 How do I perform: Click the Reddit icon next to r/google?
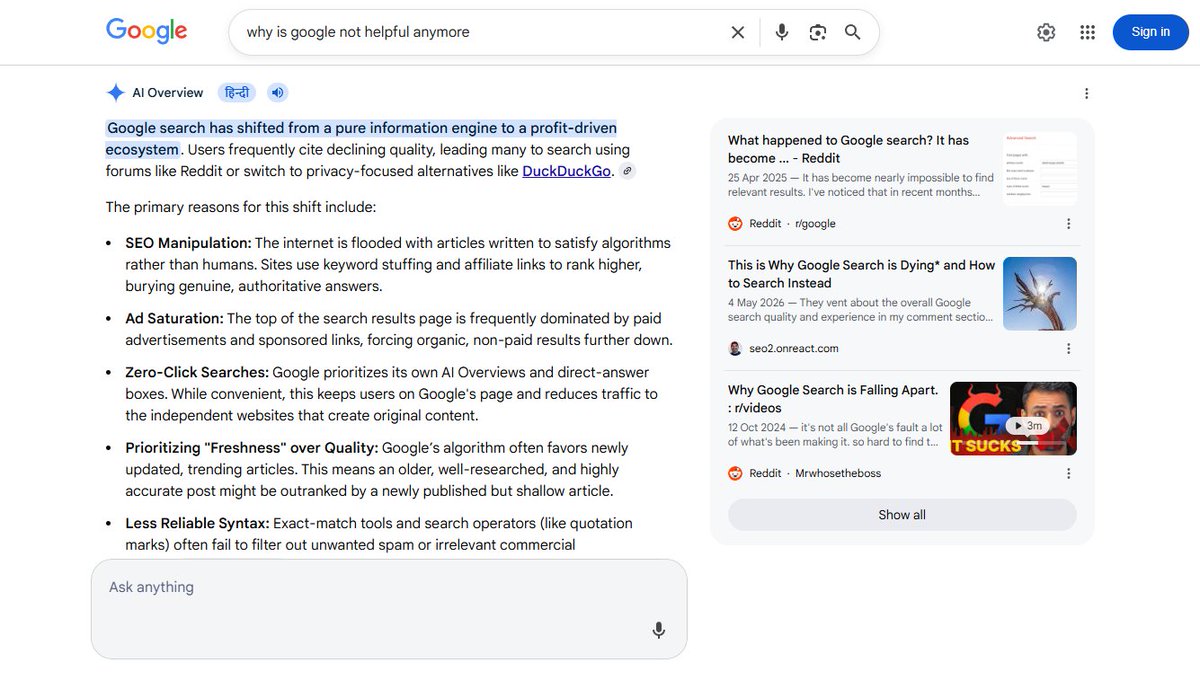pyautogui.click(x=736, y=224)
